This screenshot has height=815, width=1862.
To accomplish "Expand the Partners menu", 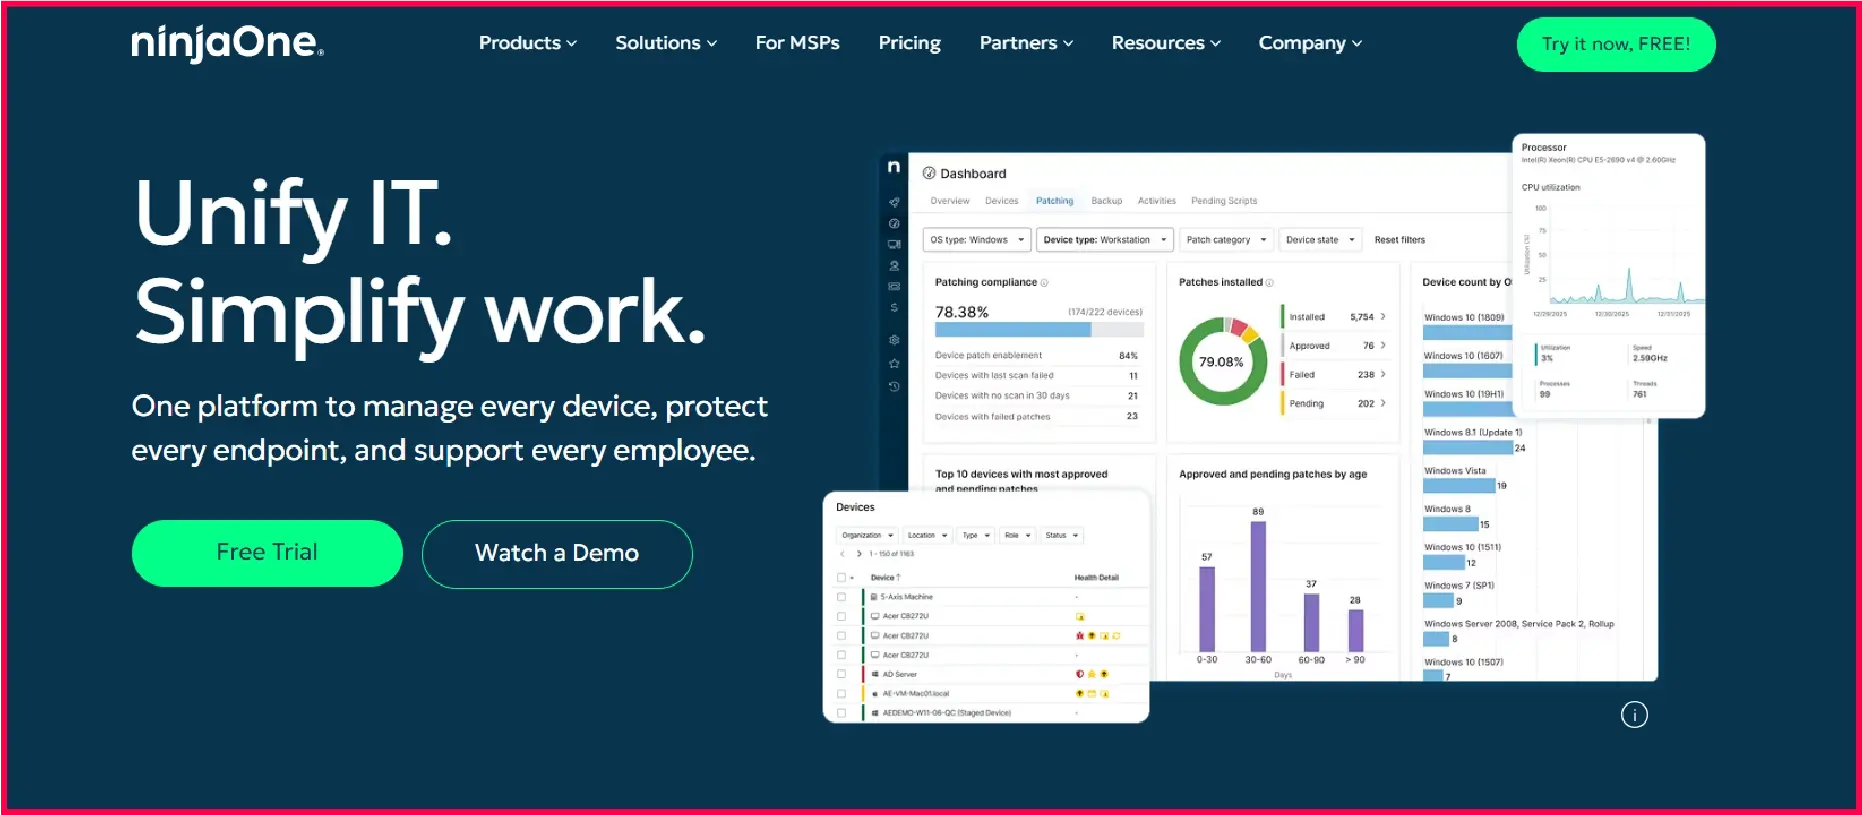I will point(1026,43).
